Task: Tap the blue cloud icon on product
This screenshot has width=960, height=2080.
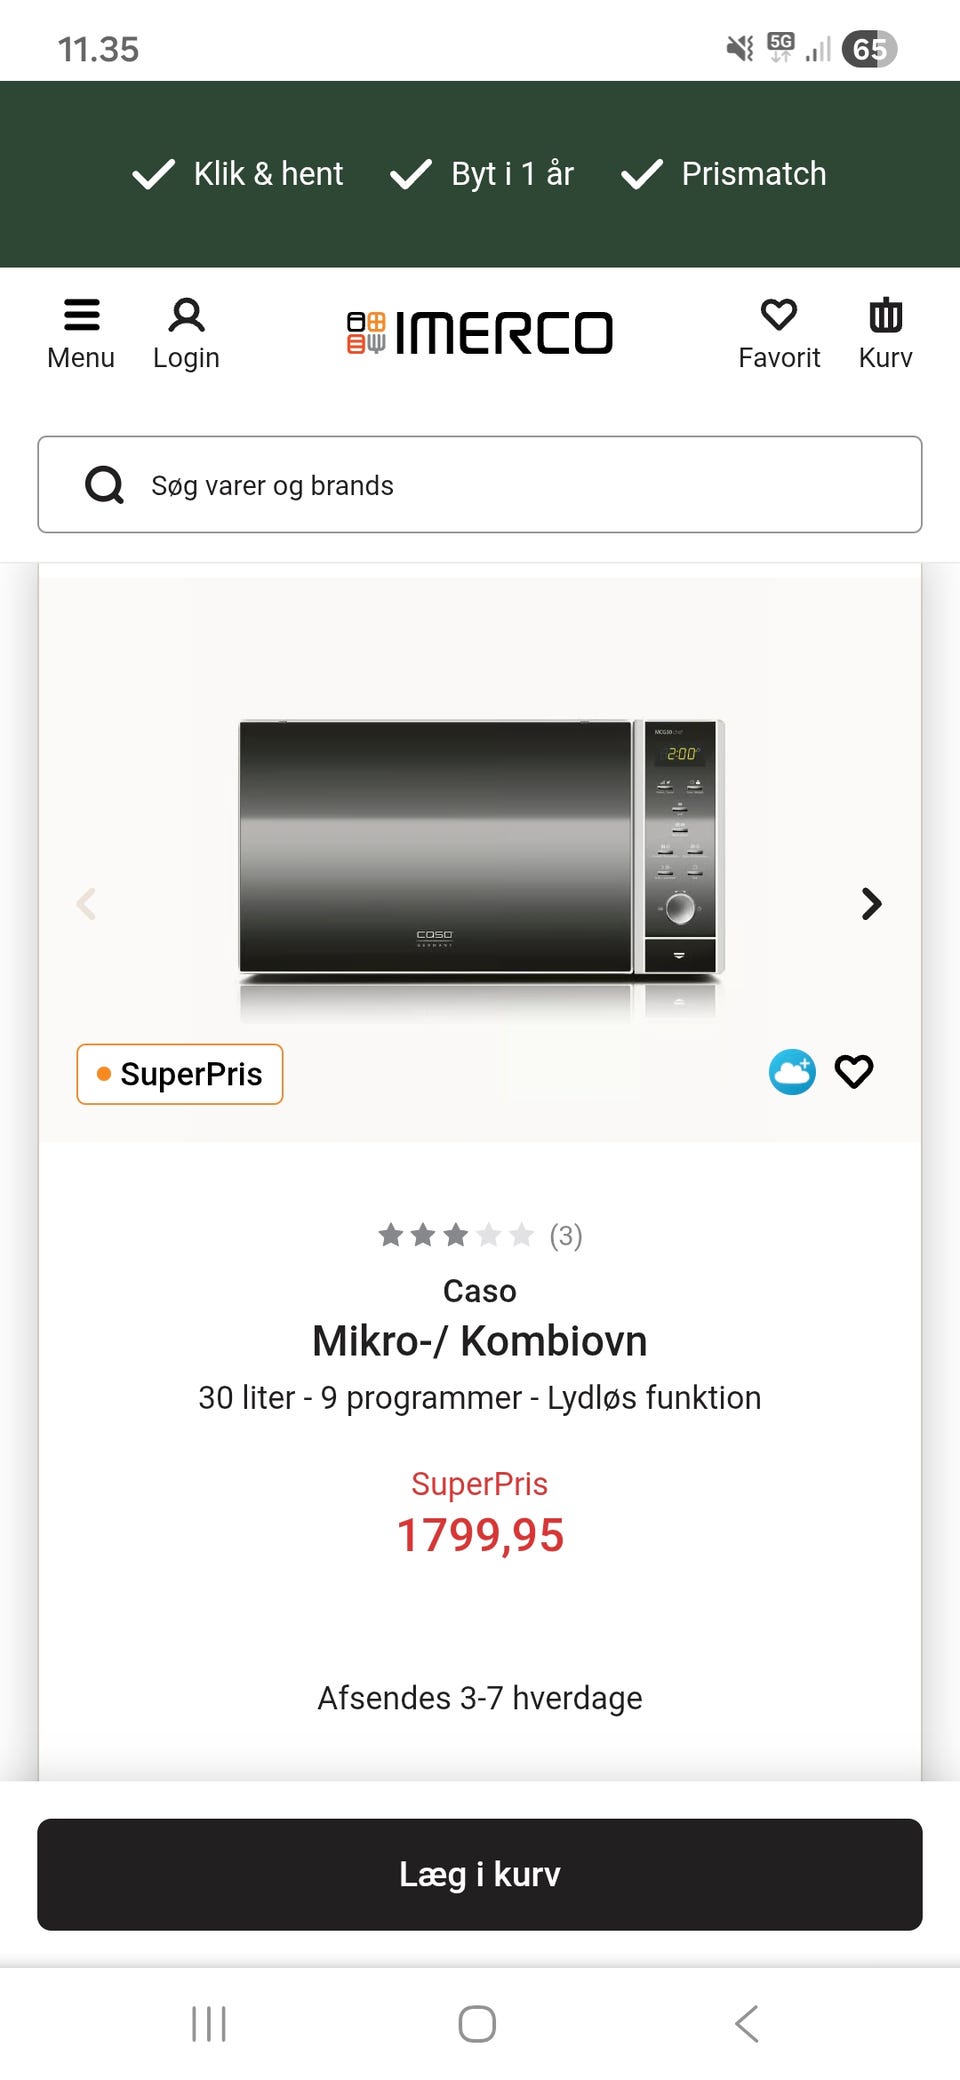Action: [x=792, y=1072]
